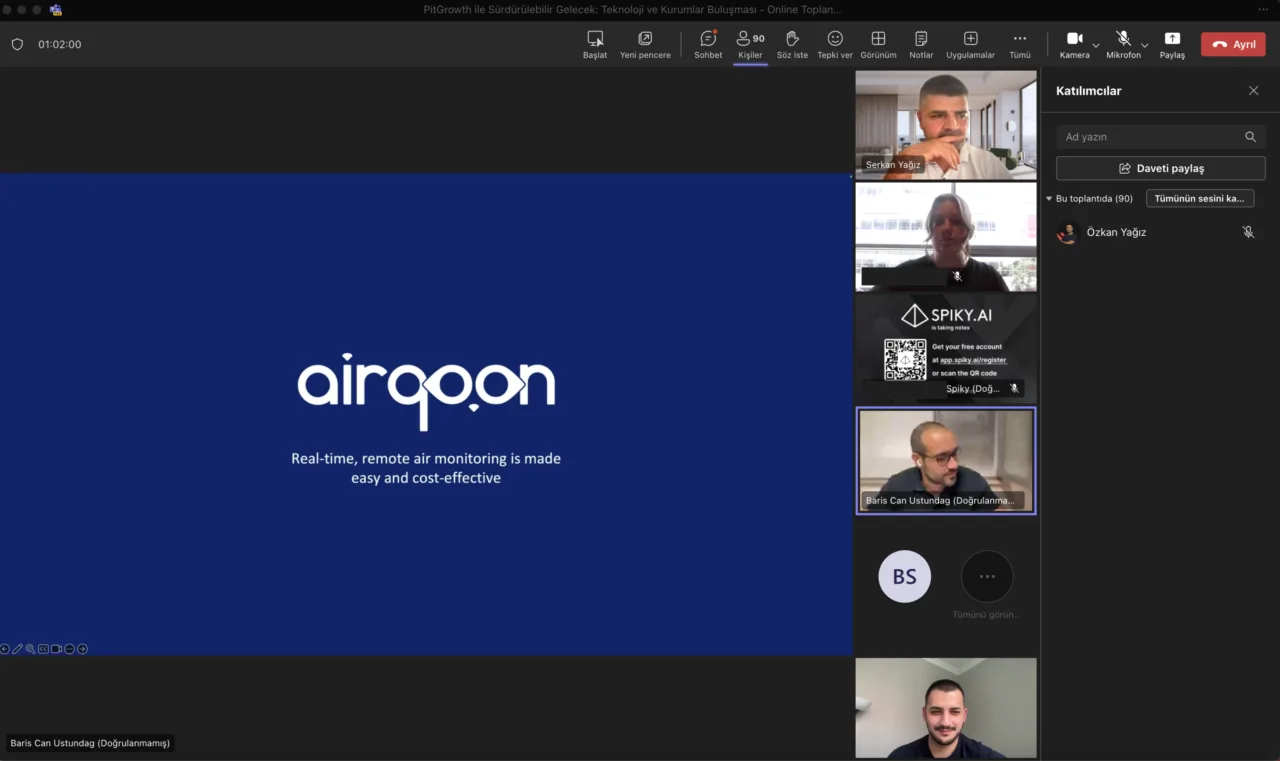Open slide more options ellipsis icon
1280x761 pixels.
point(69,649)
